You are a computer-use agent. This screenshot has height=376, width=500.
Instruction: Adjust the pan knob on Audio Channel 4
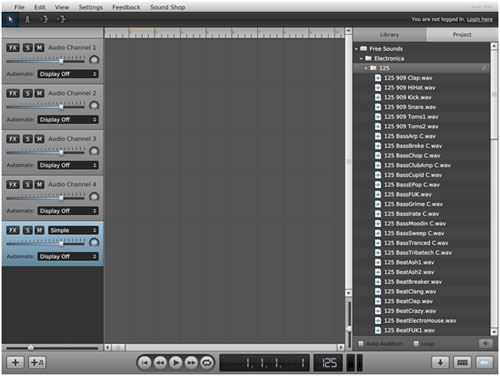(94, 197)
